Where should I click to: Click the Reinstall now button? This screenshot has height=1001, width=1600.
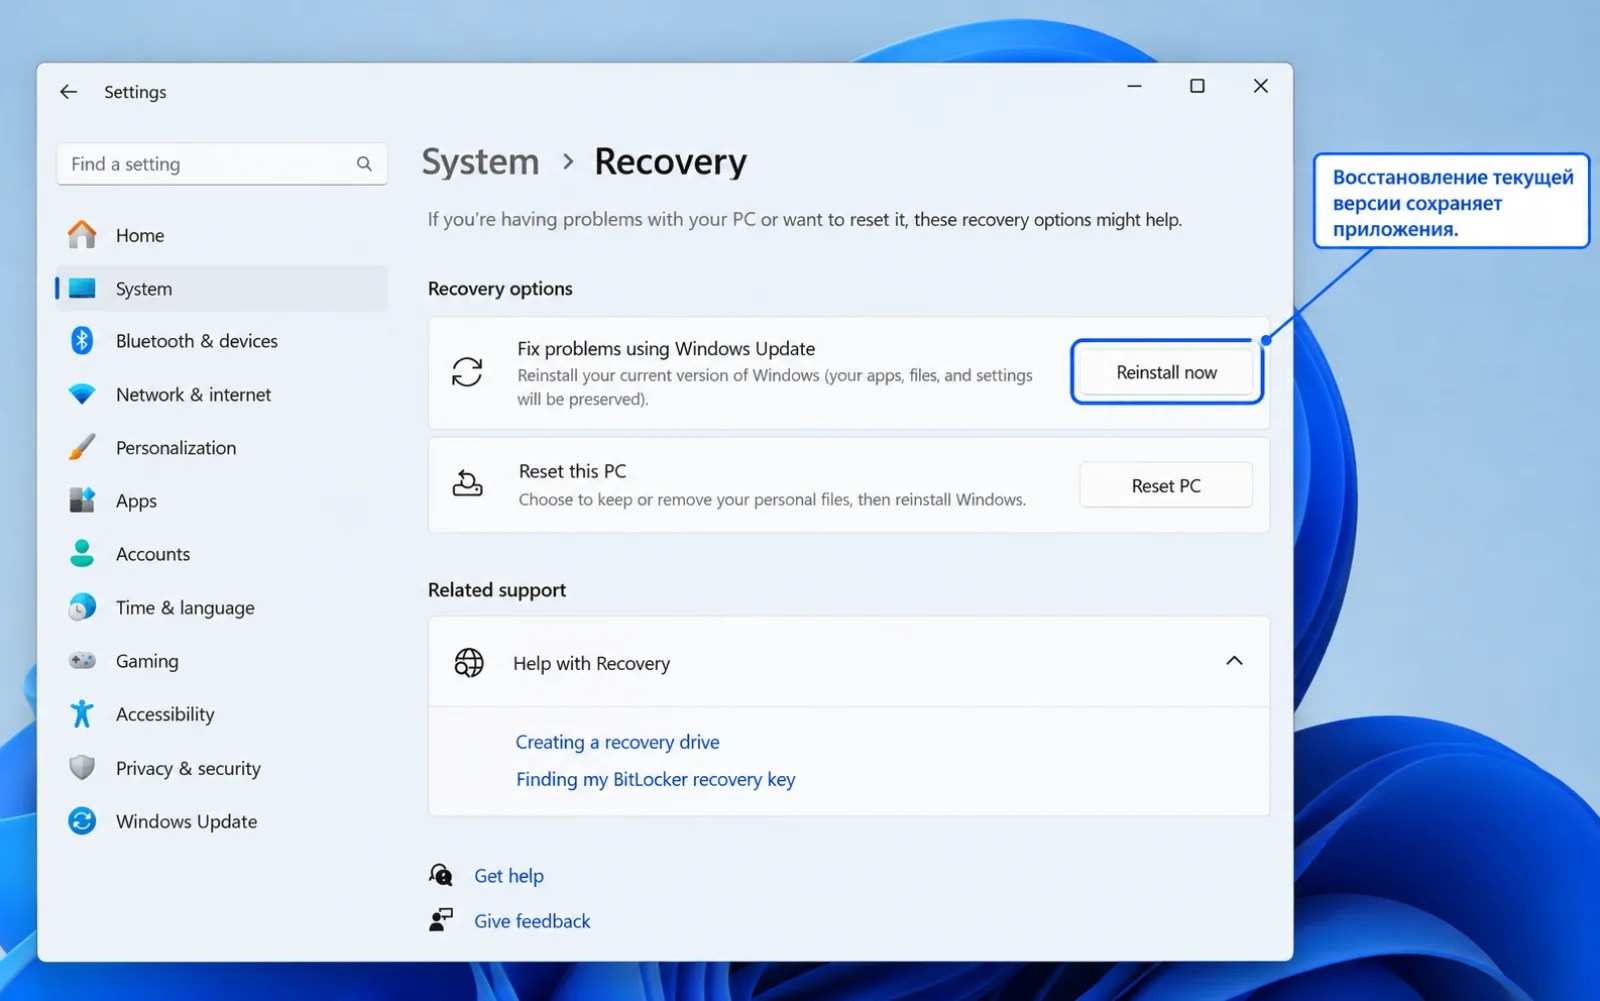pyautogui.click(x=1167, y=372)
